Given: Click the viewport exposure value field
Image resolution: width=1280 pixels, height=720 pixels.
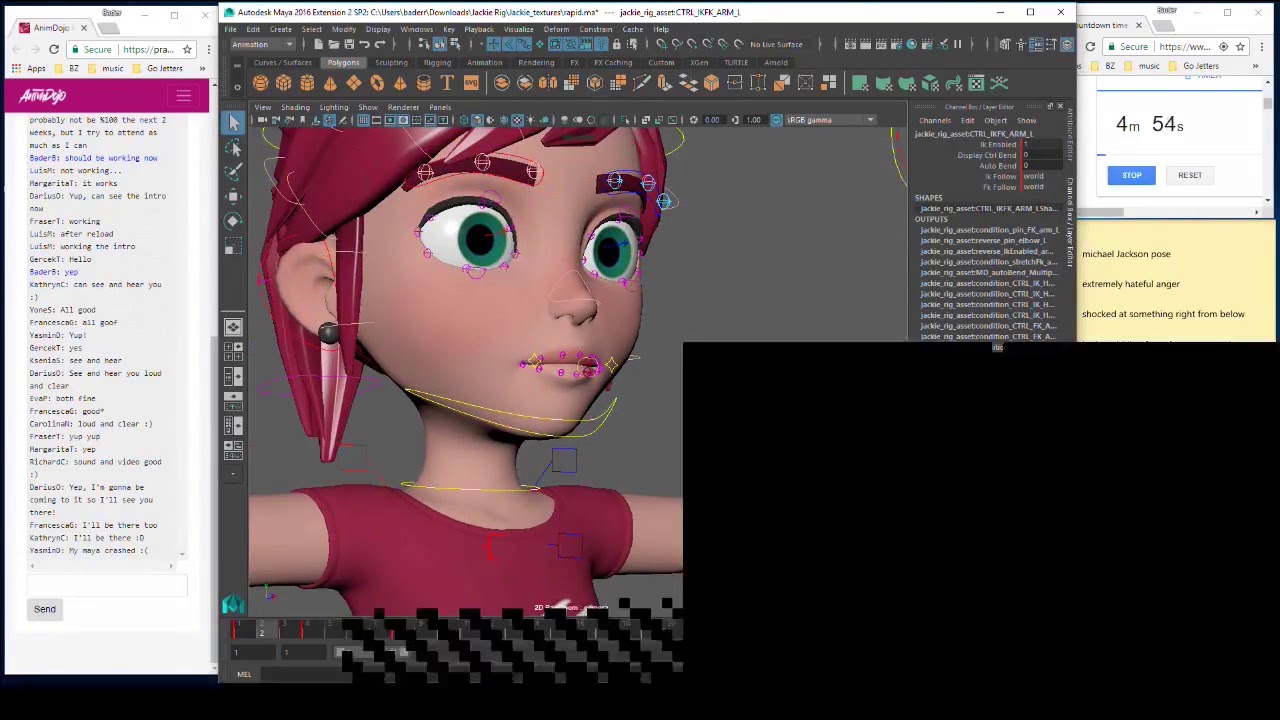Looking at the screenshot, I should [x=712, y=120].
